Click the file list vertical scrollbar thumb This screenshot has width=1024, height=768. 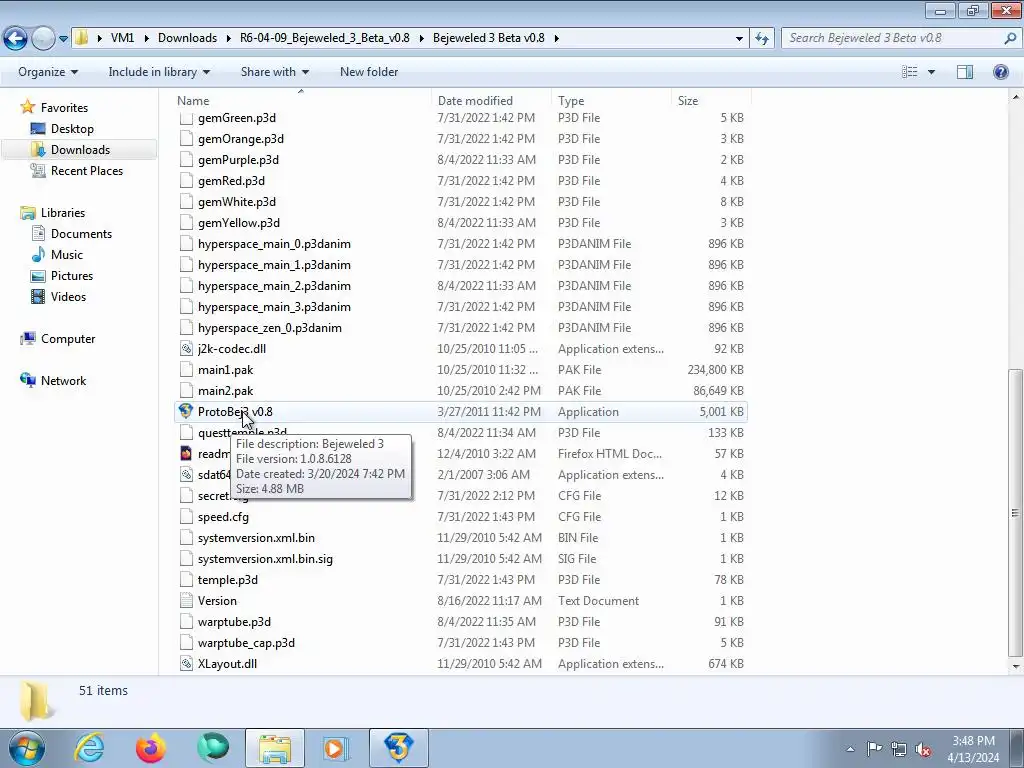pyautogui.click(x=1016, y=513)
